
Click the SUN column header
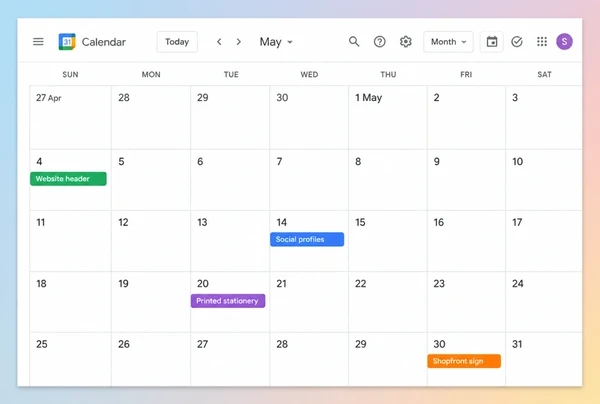(70, 75)
